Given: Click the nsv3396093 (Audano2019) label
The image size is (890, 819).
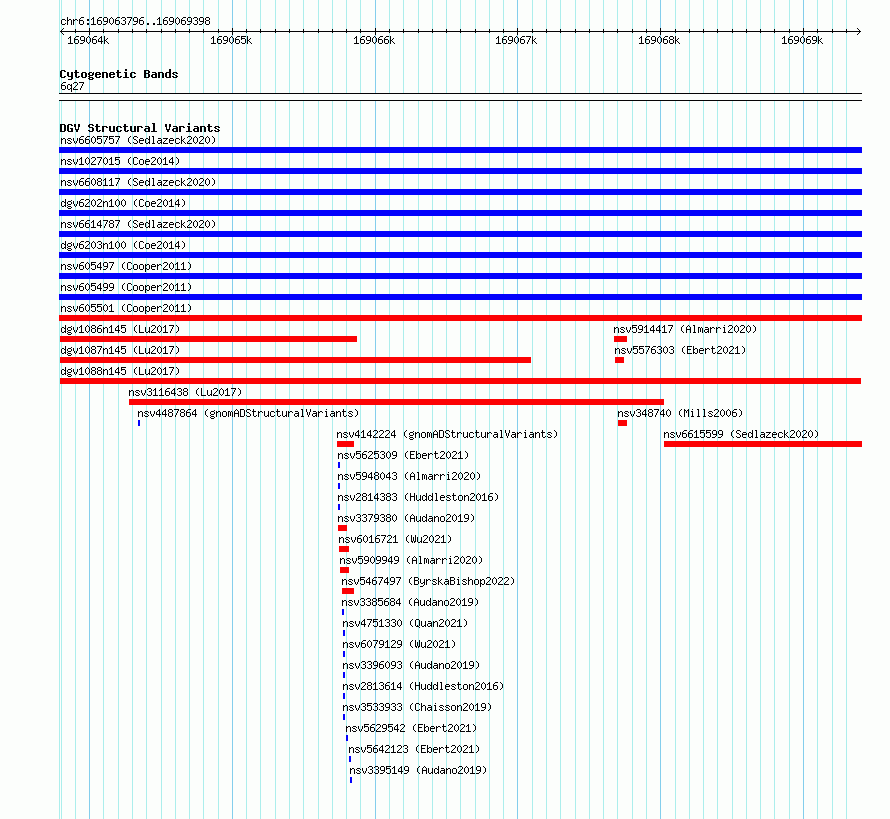Looking at the screenshot, I should point(411,665).
